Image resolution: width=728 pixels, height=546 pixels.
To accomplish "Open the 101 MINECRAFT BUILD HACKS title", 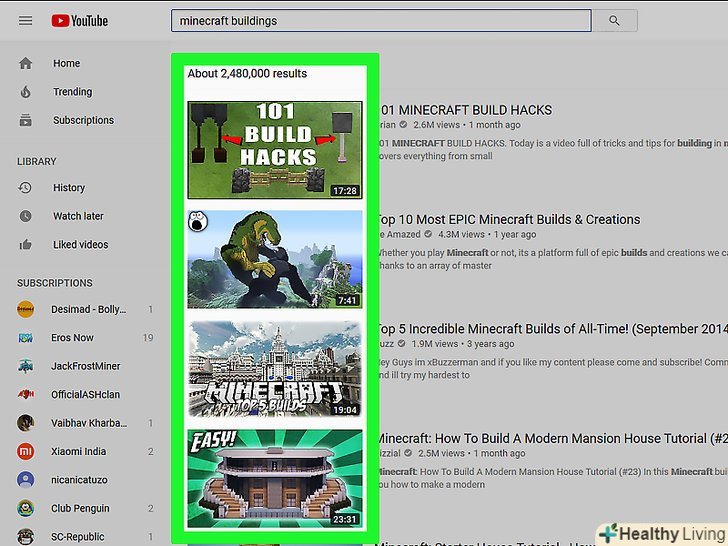I will tap(466, 110).
